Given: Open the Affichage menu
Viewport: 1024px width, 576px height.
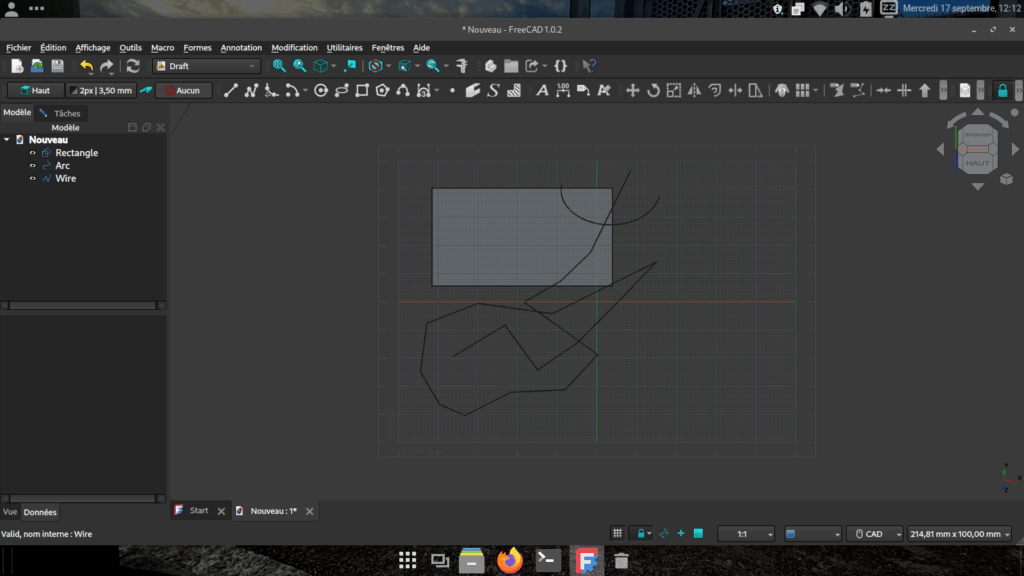Looking at the screenshot, I should click(x=93, y=48).
